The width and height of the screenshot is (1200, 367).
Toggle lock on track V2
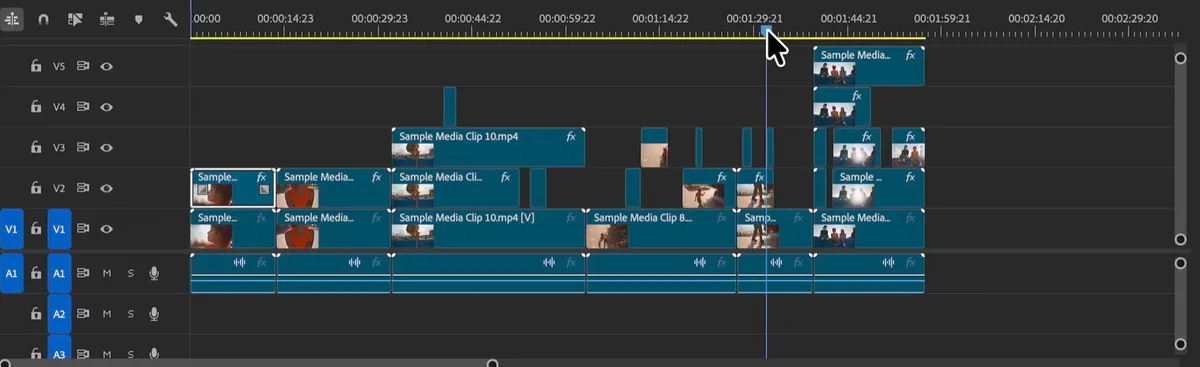click(x=36, y=188)
